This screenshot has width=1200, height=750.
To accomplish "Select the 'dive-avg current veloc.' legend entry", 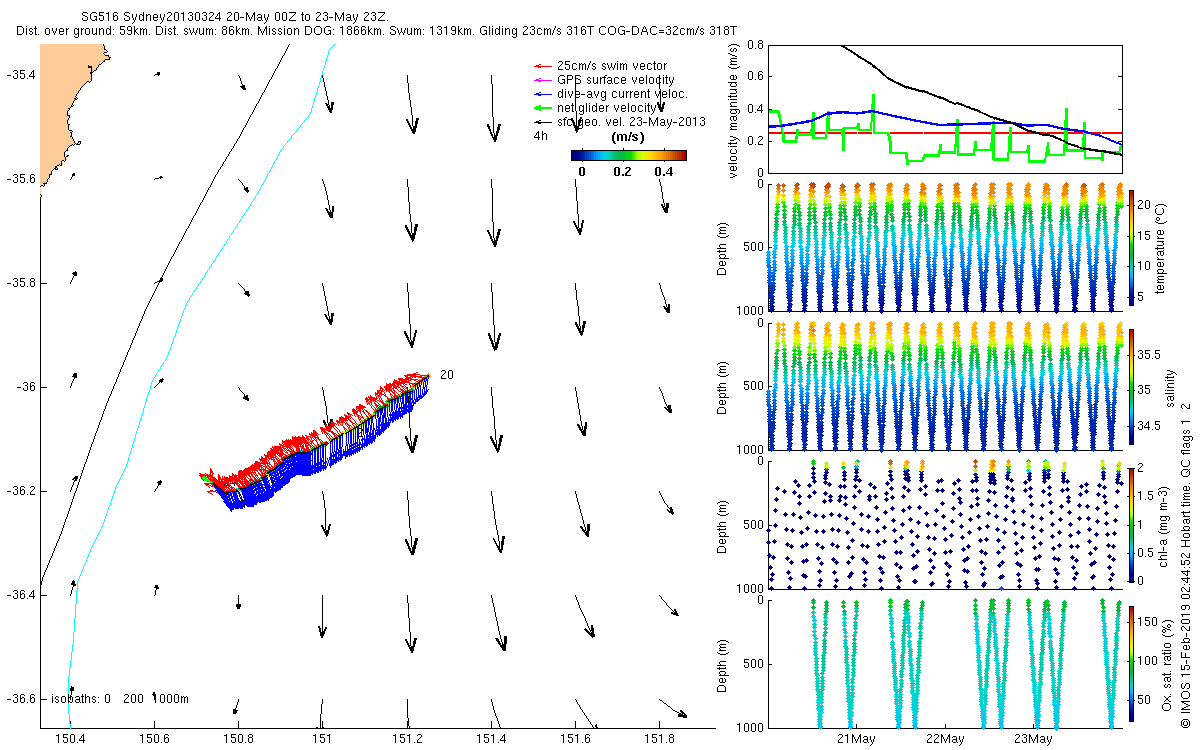I will tap(610, 94).
